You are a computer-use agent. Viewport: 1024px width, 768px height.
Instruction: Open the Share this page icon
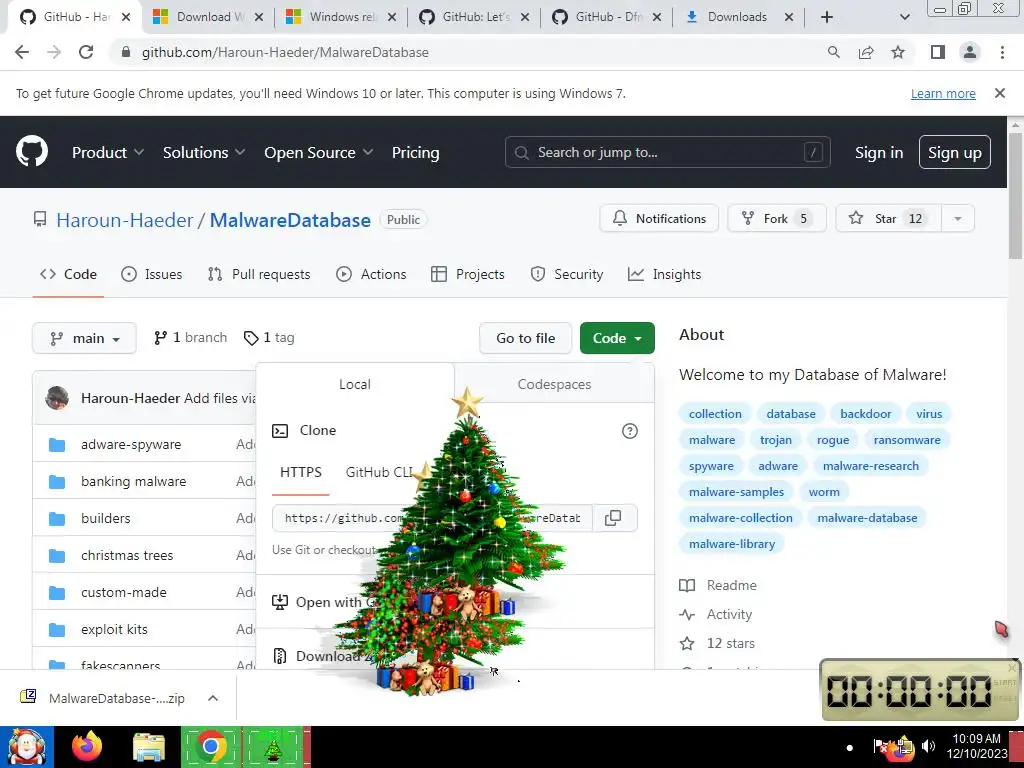pos(866,52)
